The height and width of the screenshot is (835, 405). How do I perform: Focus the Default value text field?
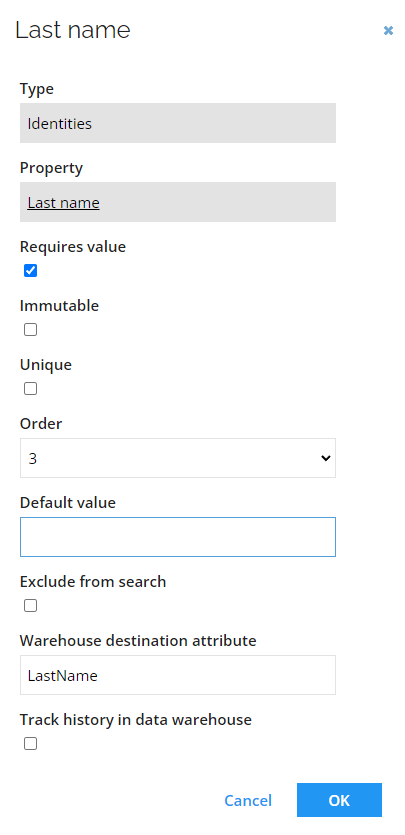point(178,537)
